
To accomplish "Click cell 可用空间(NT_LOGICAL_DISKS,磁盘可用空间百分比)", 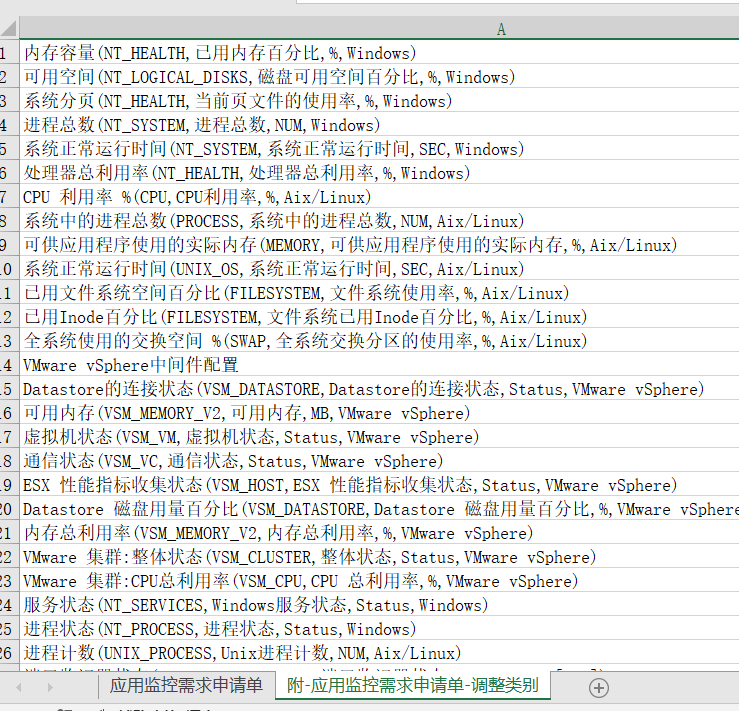I will click(379, 76).
